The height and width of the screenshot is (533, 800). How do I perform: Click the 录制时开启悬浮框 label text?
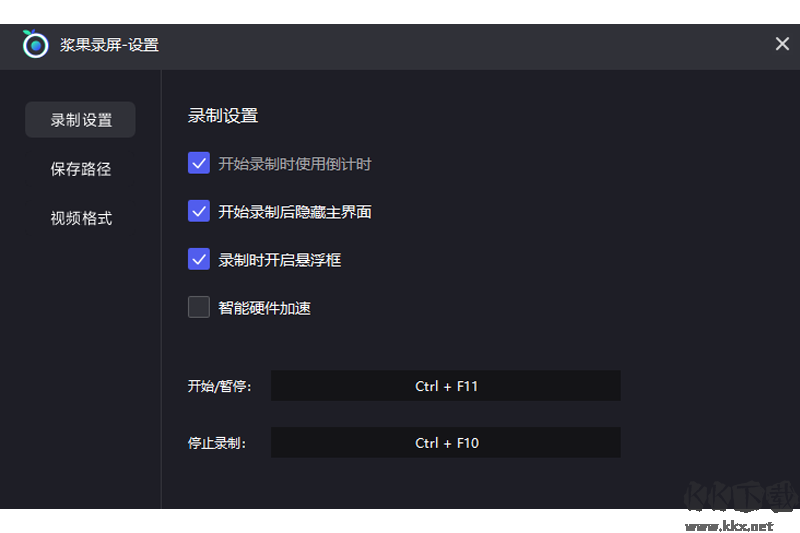(x=280, y=260)
